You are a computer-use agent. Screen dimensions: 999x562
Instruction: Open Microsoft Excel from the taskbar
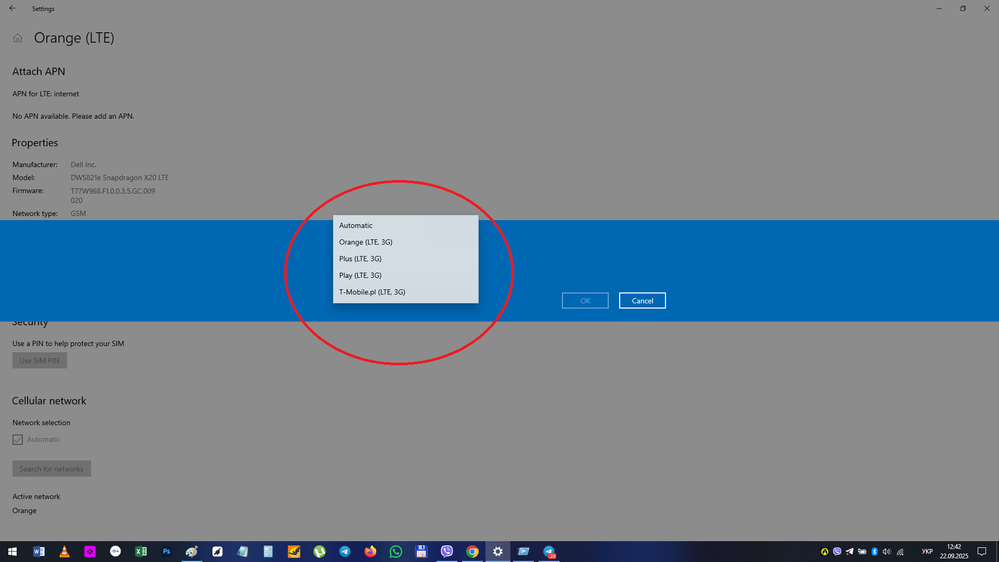click(x=141, y=552)
